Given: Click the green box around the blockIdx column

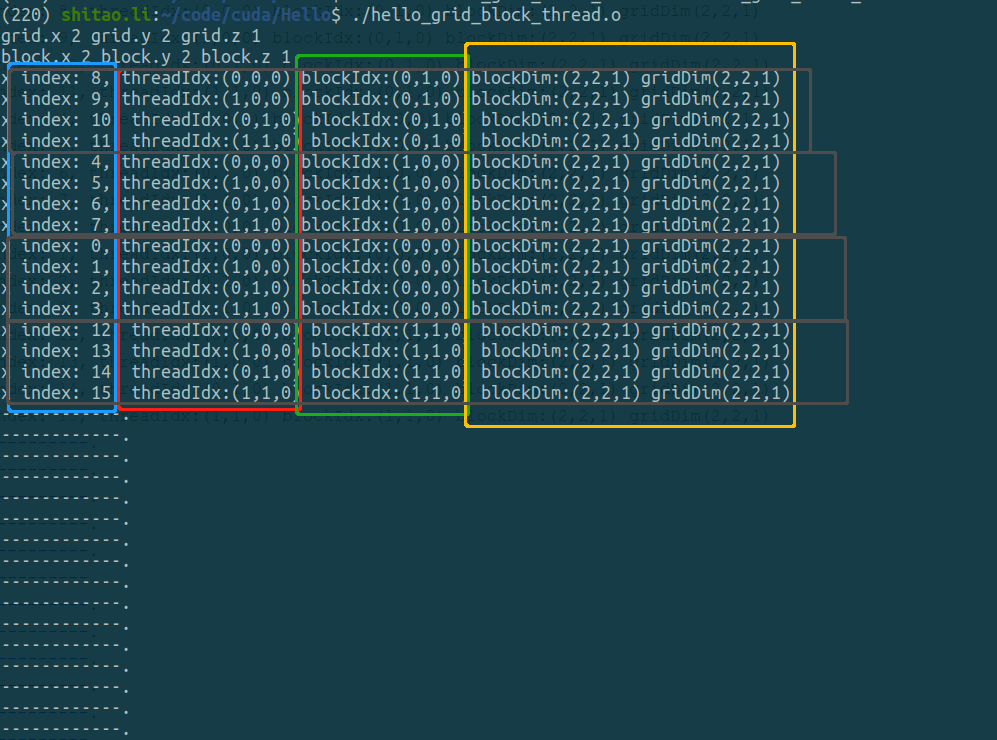Looking at the screenshot, I should coord(298,230).
